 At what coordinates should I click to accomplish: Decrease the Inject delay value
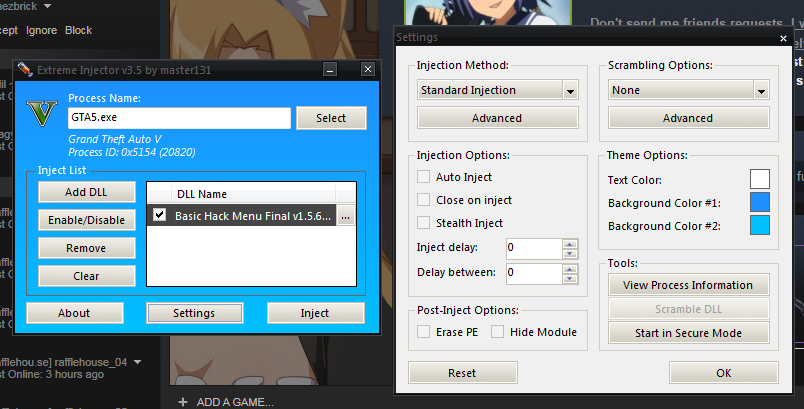click(x=570, y=254)
